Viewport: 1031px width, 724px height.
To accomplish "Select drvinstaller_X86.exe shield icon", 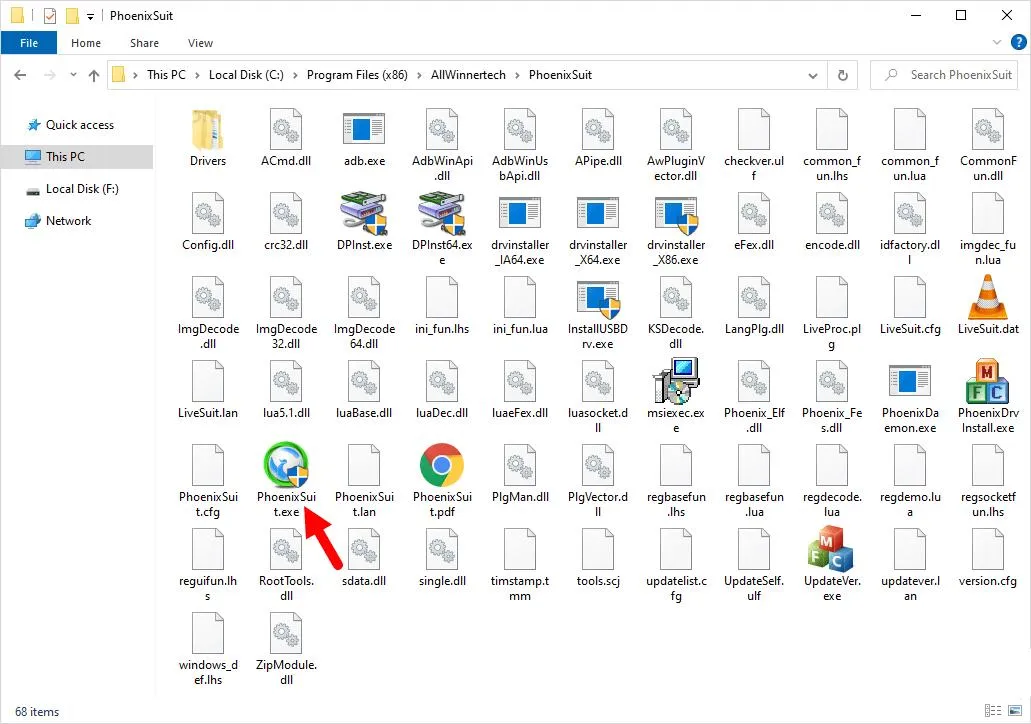I will click(x=676, y=214).
